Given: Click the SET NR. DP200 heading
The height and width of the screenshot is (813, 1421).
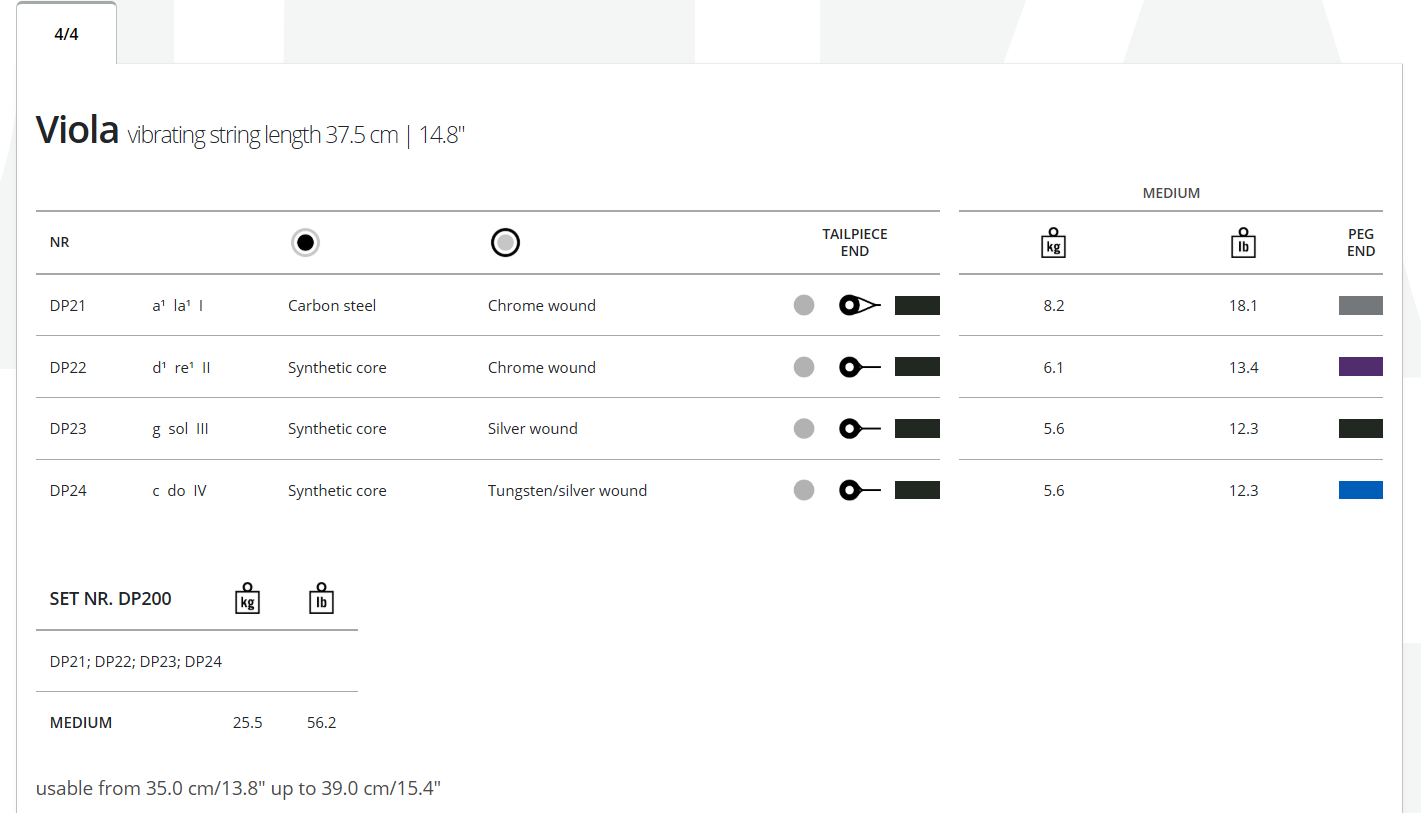Looking at the screenshot, I should coord(110,599).
